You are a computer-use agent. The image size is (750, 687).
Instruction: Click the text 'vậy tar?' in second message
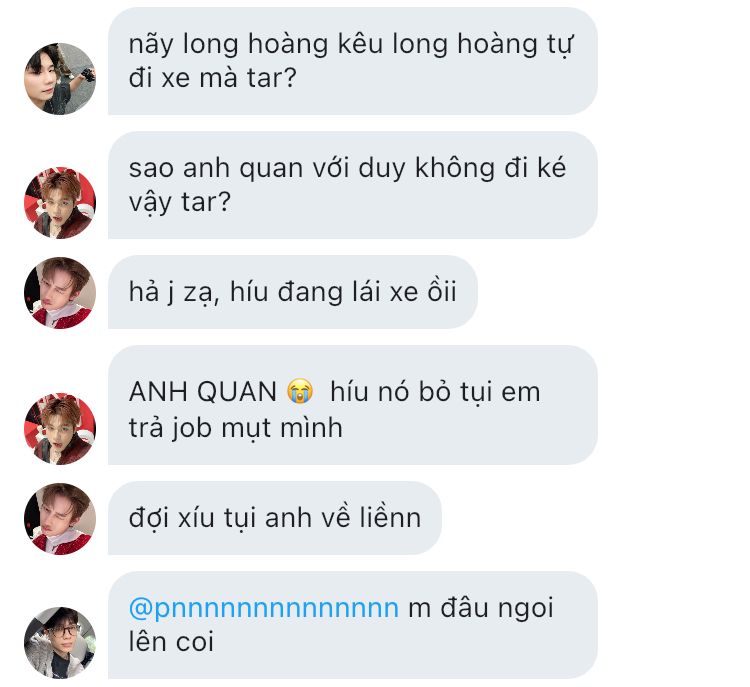[180, 203]
